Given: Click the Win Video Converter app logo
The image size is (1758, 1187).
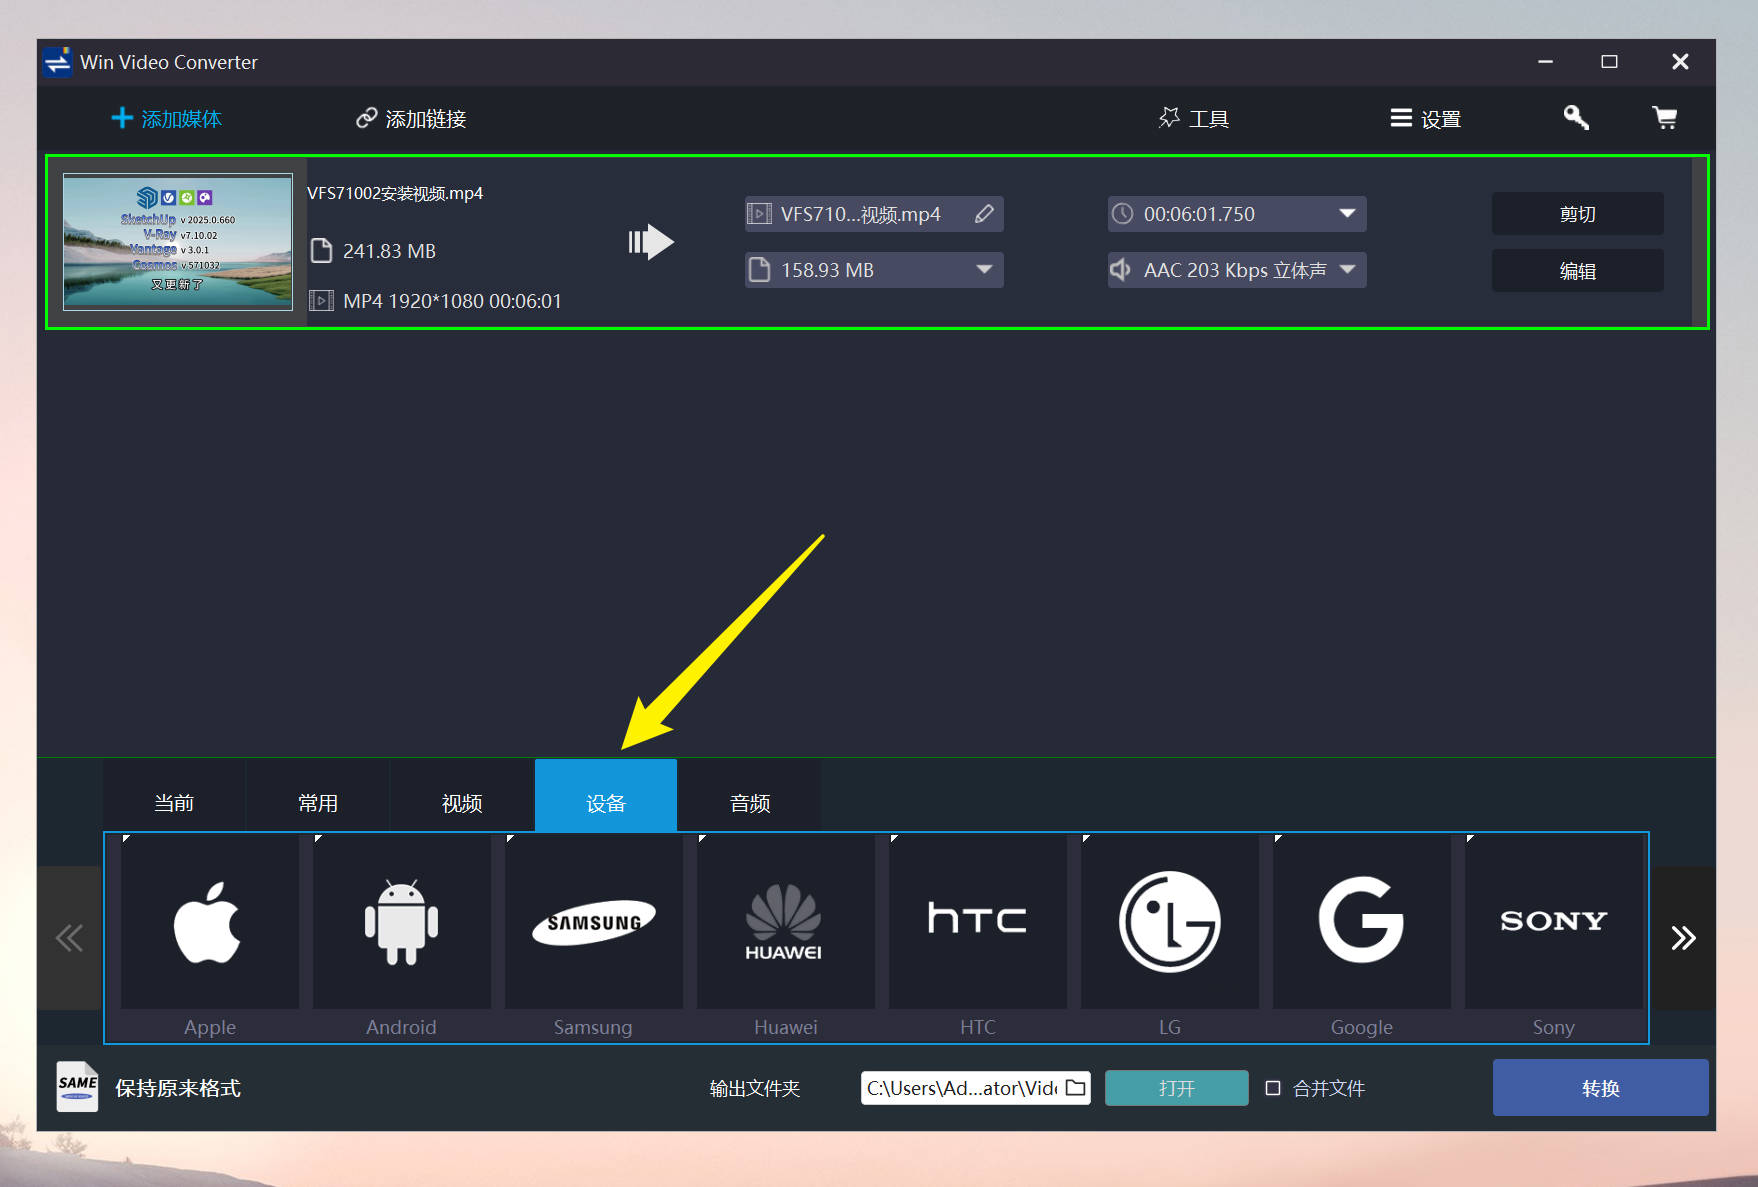Looking at the screenshot, I should coord(58,62).
